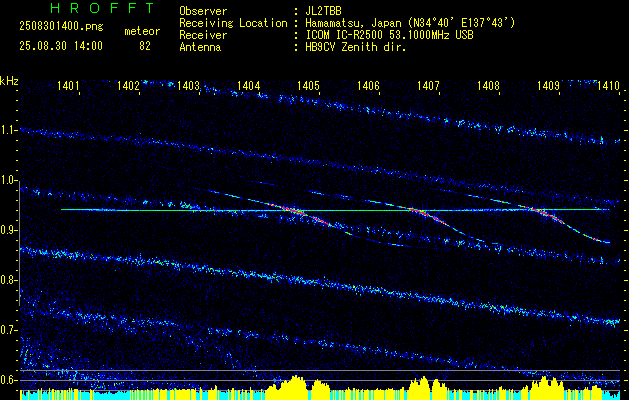The width and height of the screenshot is (629, 400).
Task: Click the 0.9 kHz frequency label
Action: 8,230
